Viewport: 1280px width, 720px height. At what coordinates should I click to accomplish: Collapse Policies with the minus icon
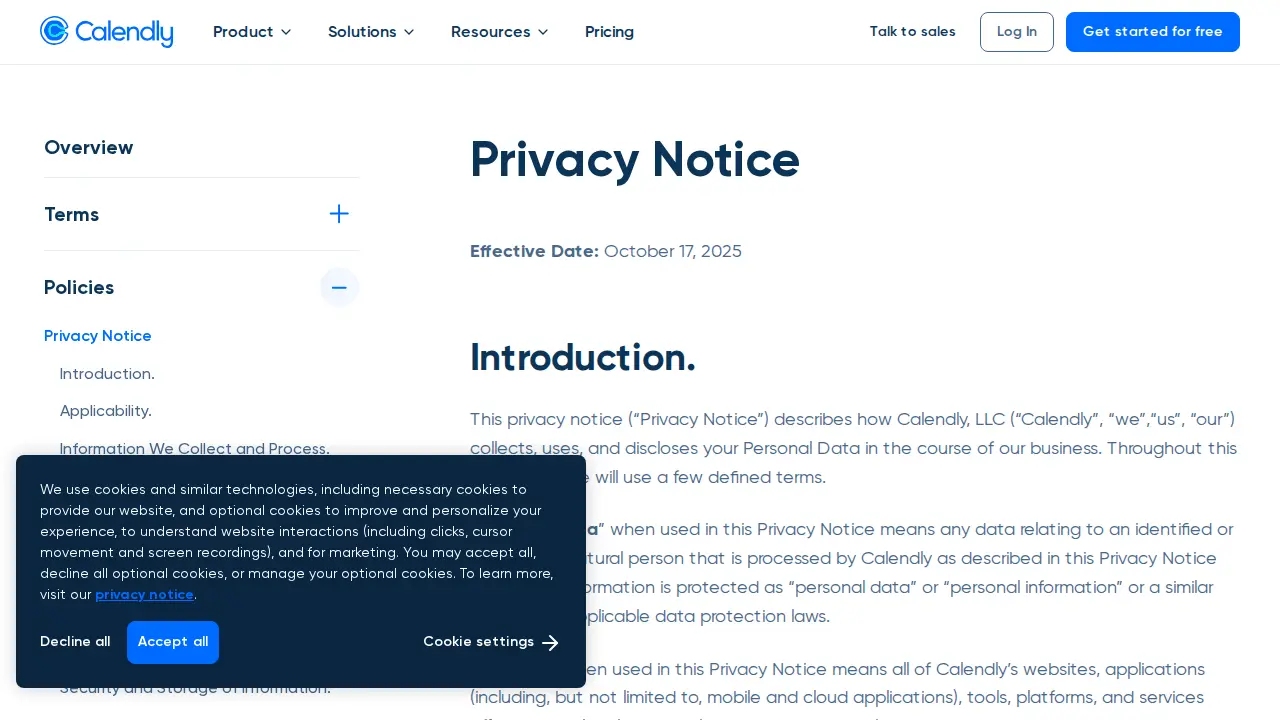click(x=339, y=288)
